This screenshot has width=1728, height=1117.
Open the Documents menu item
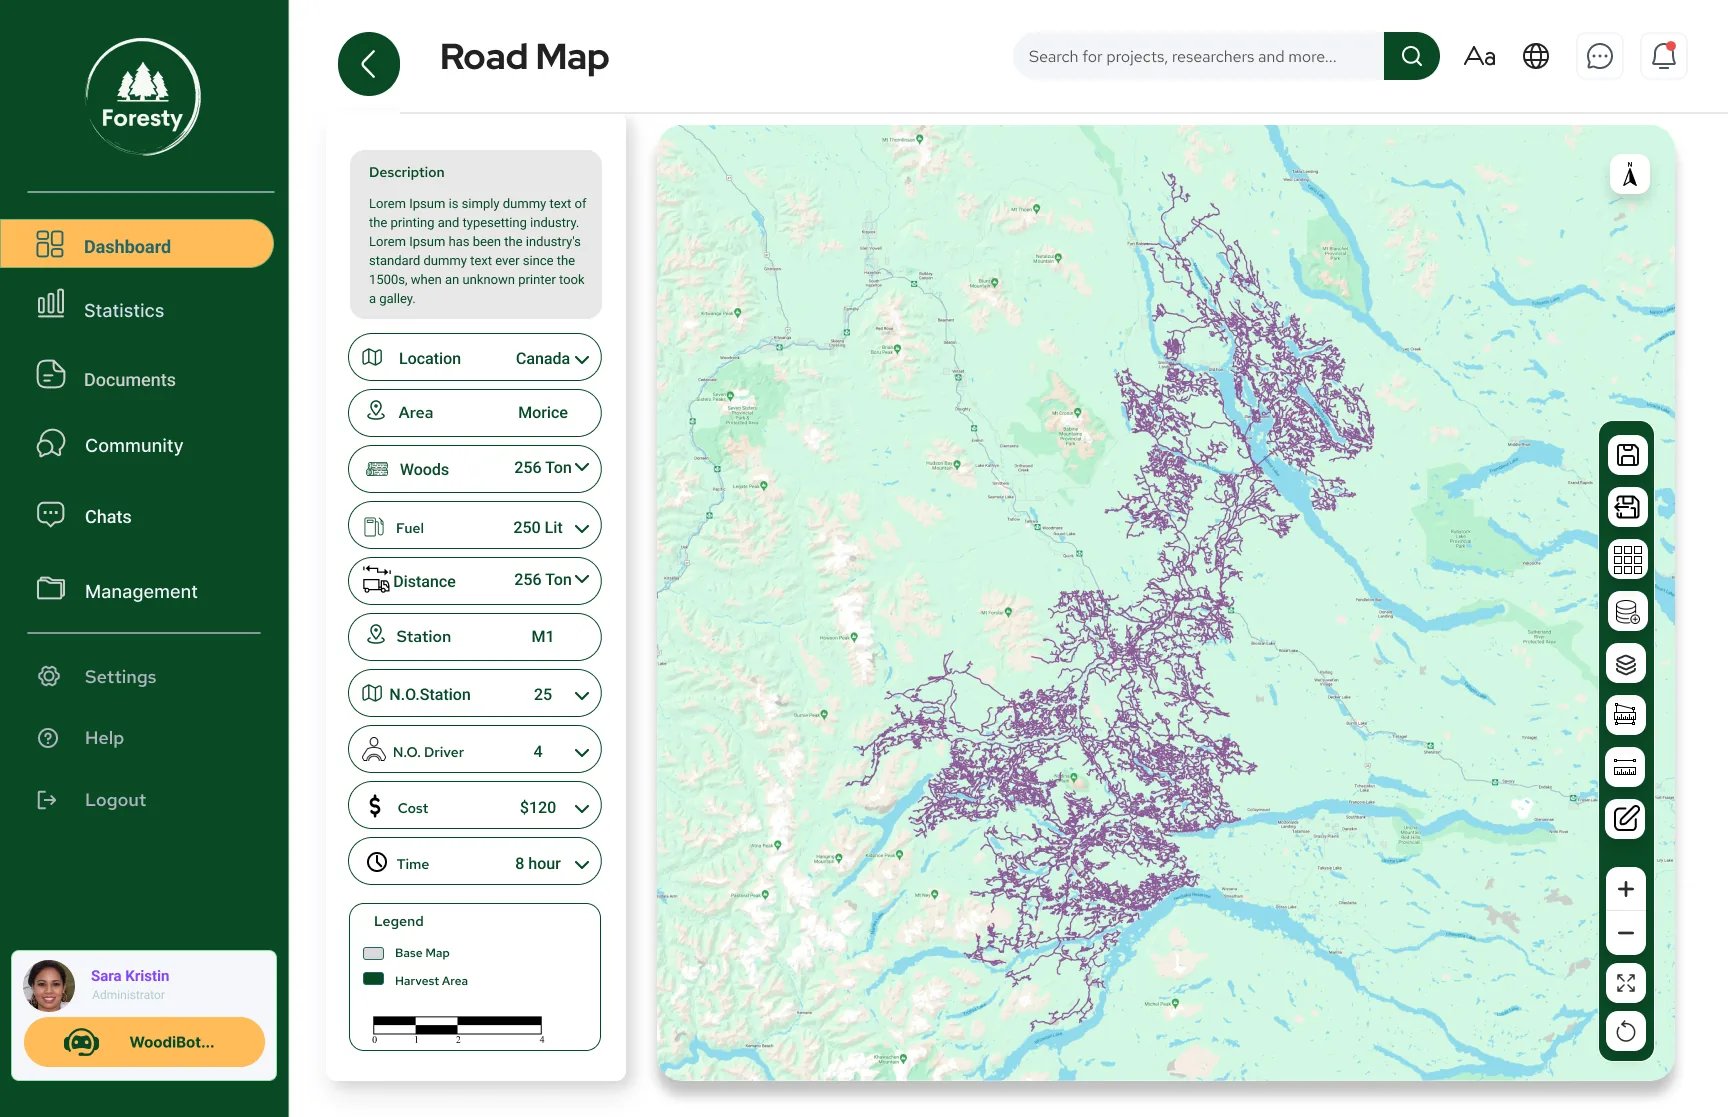(106, 377)
